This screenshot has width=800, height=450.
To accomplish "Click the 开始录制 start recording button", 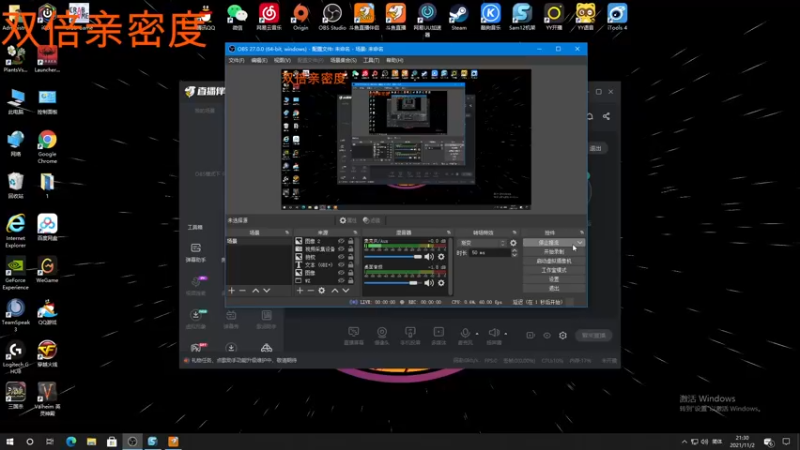I will click(x=554, y=252).
